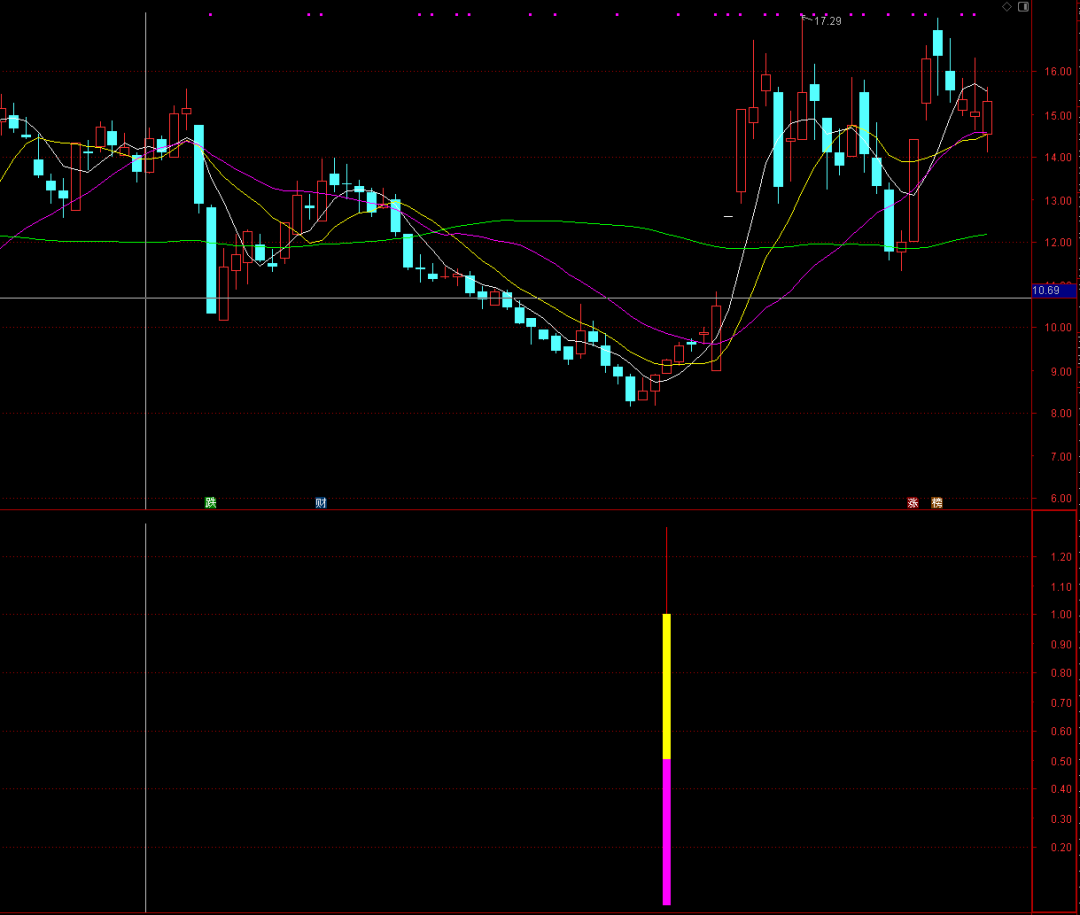Click the last red candle on right
Image resolution: width=1080 pixels, height=915 pixels.
pos(987,117)
